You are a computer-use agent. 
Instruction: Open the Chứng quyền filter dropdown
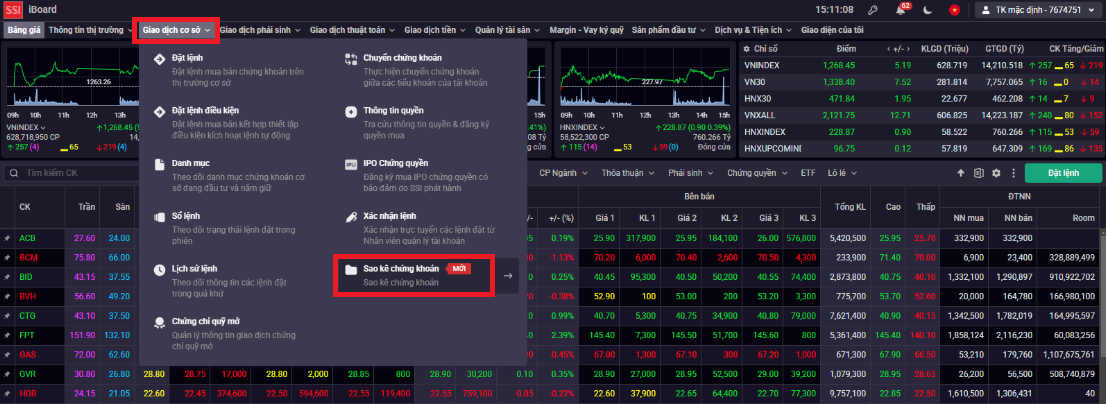coord(758,173)
